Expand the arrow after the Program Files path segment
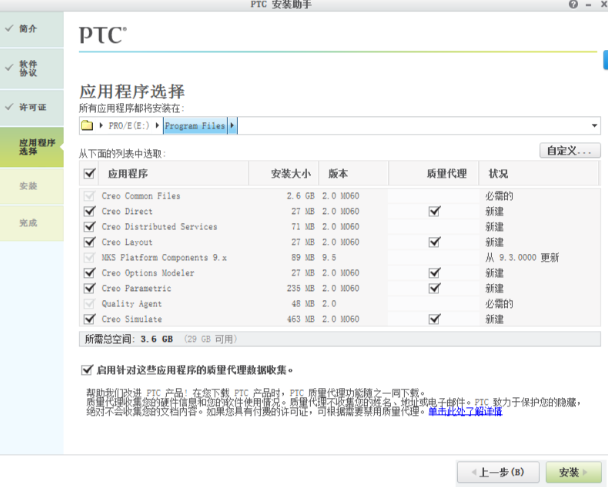 (232, 126)
